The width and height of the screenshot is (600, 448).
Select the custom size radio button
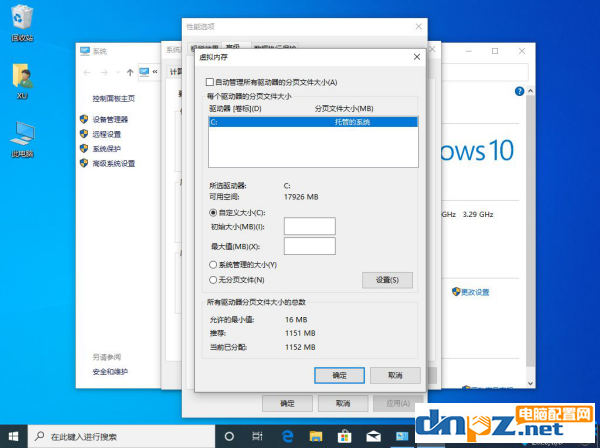click(x=213, y=212)
